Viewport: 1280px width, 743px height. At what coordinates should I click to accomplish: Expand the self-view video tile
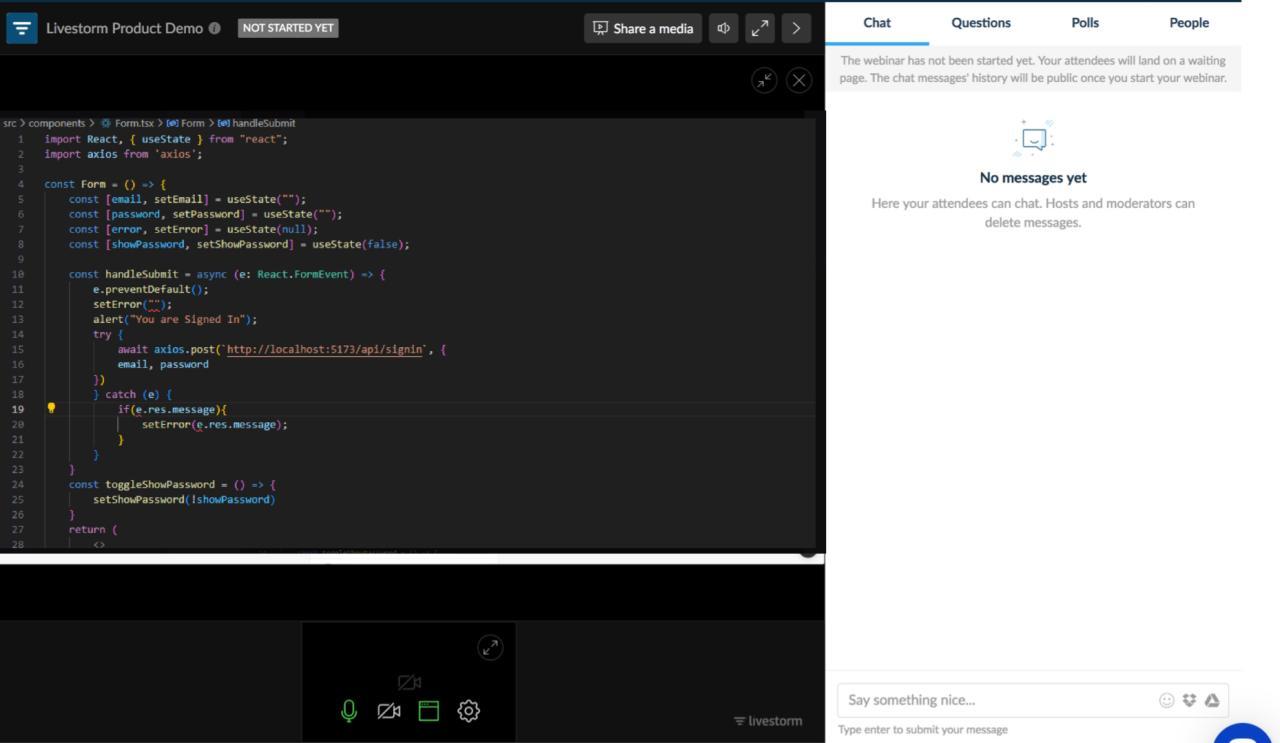490,647
